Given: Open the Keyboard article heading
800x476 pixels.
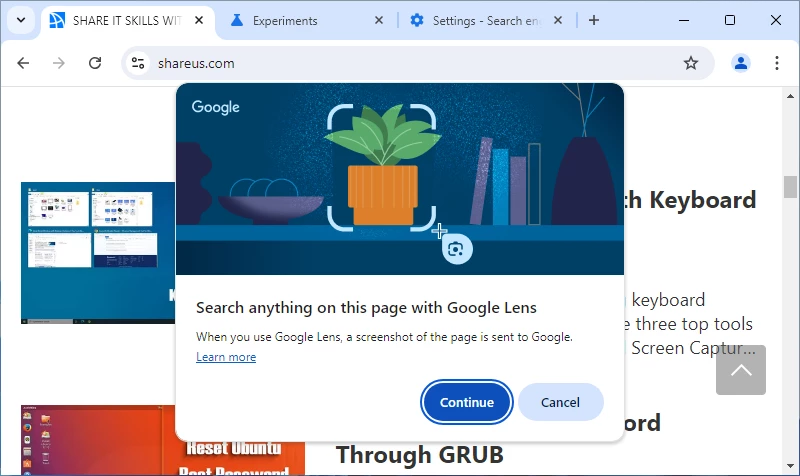Looking at the screenshot, I should click(690, 200).
